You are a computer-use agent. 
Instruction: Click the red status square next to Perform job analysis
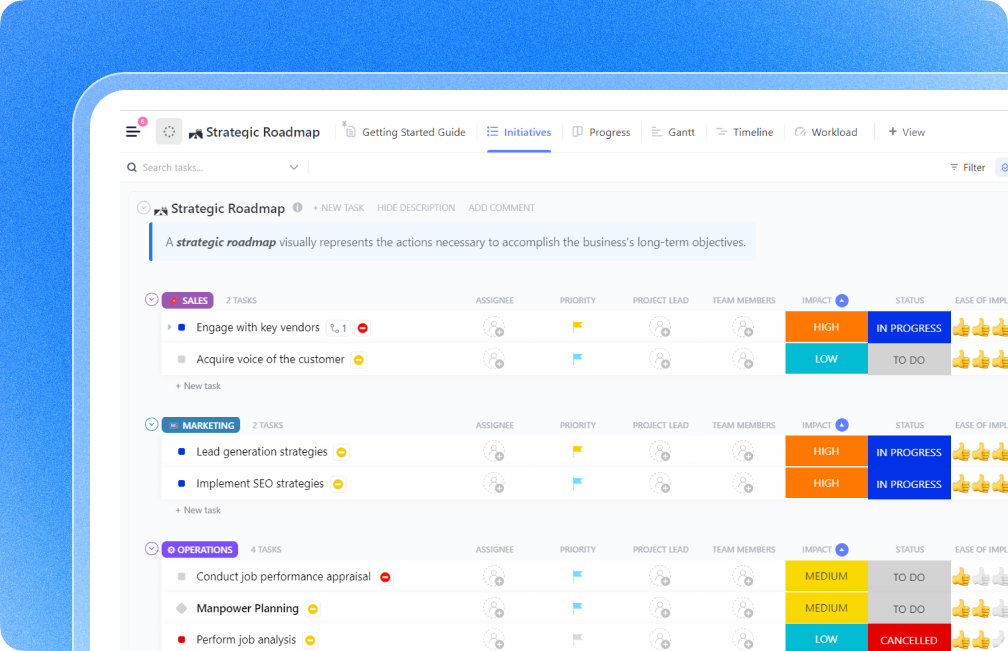click(x=180, y=638)
